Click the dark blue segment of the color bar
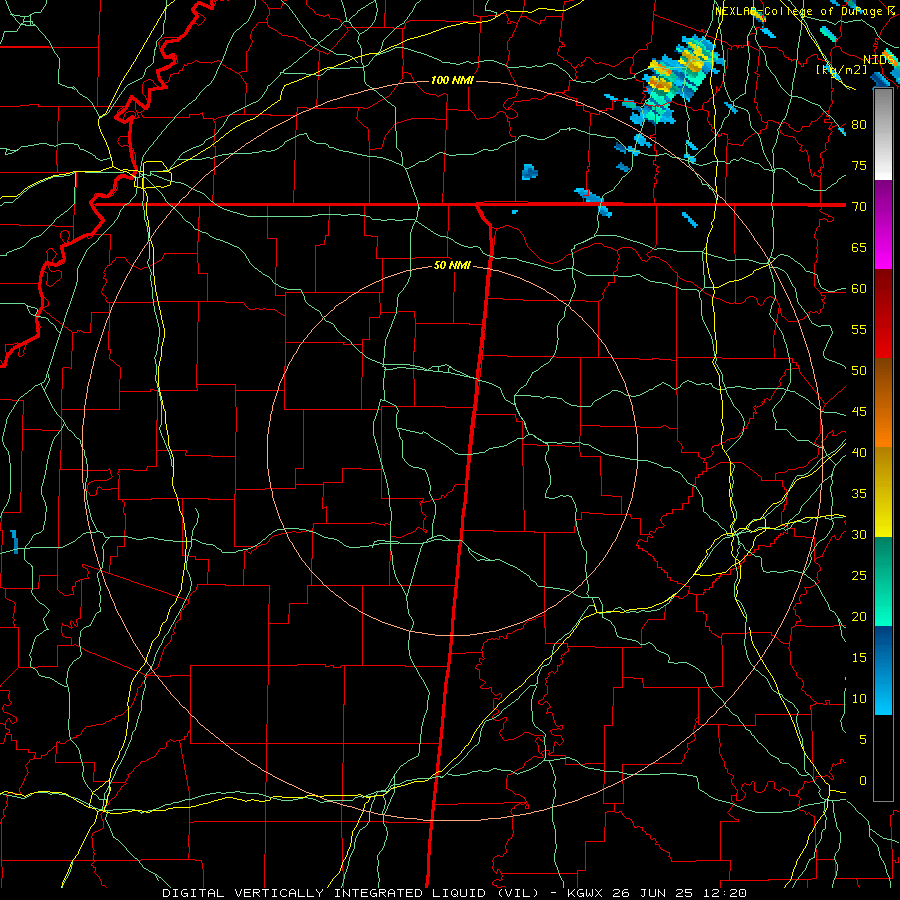 (x=883, y=646)
